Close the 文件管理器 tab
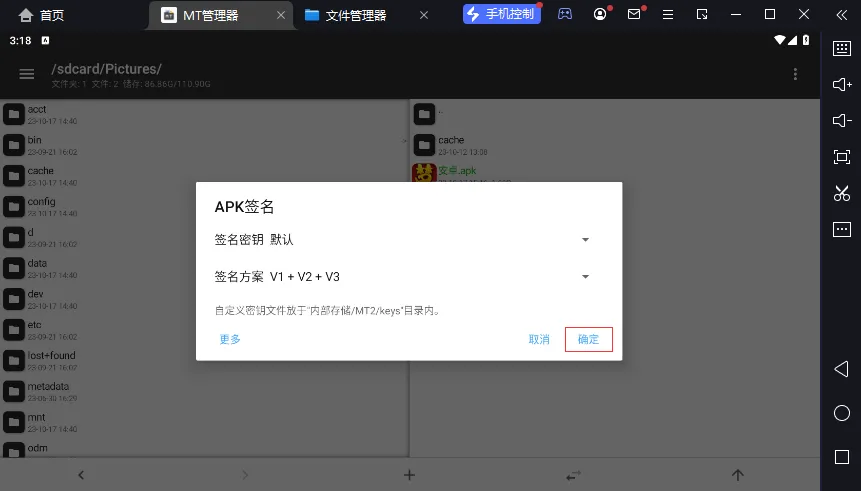 pyautogui.click(x=424, y=15)
